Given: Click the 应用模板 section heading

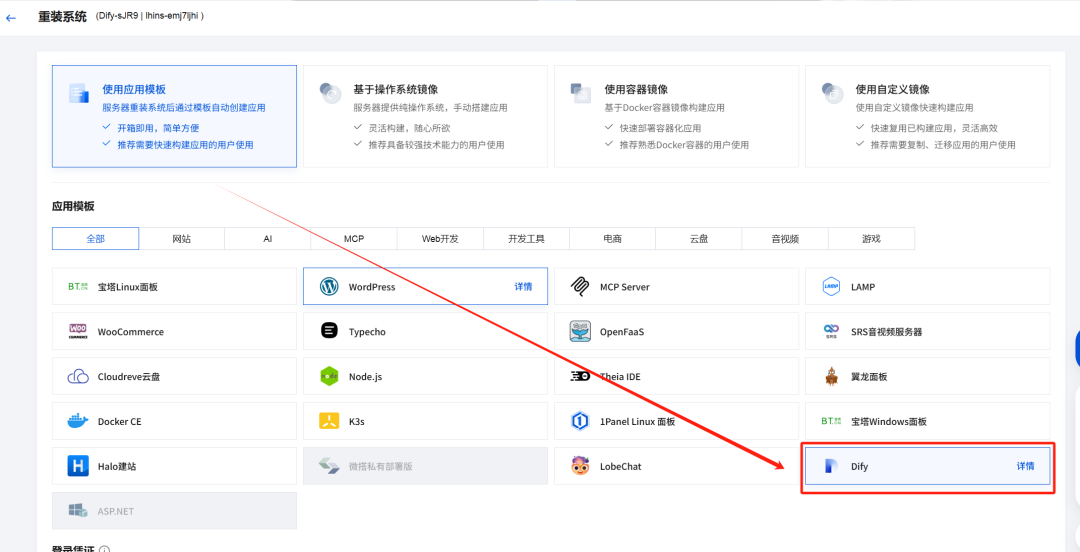Looking at the screenshot, I should 73,206.
